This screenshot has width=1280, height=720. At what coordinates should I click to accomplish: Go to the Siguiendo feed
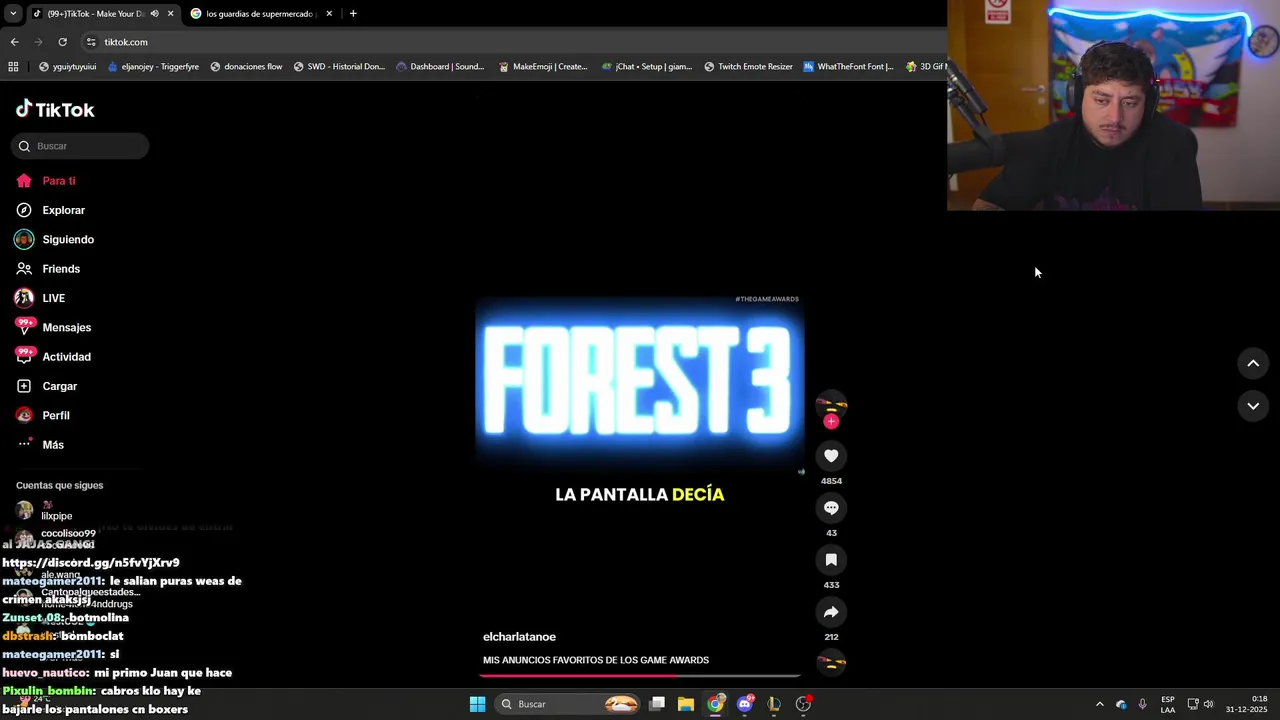click(x=55, y=240)
